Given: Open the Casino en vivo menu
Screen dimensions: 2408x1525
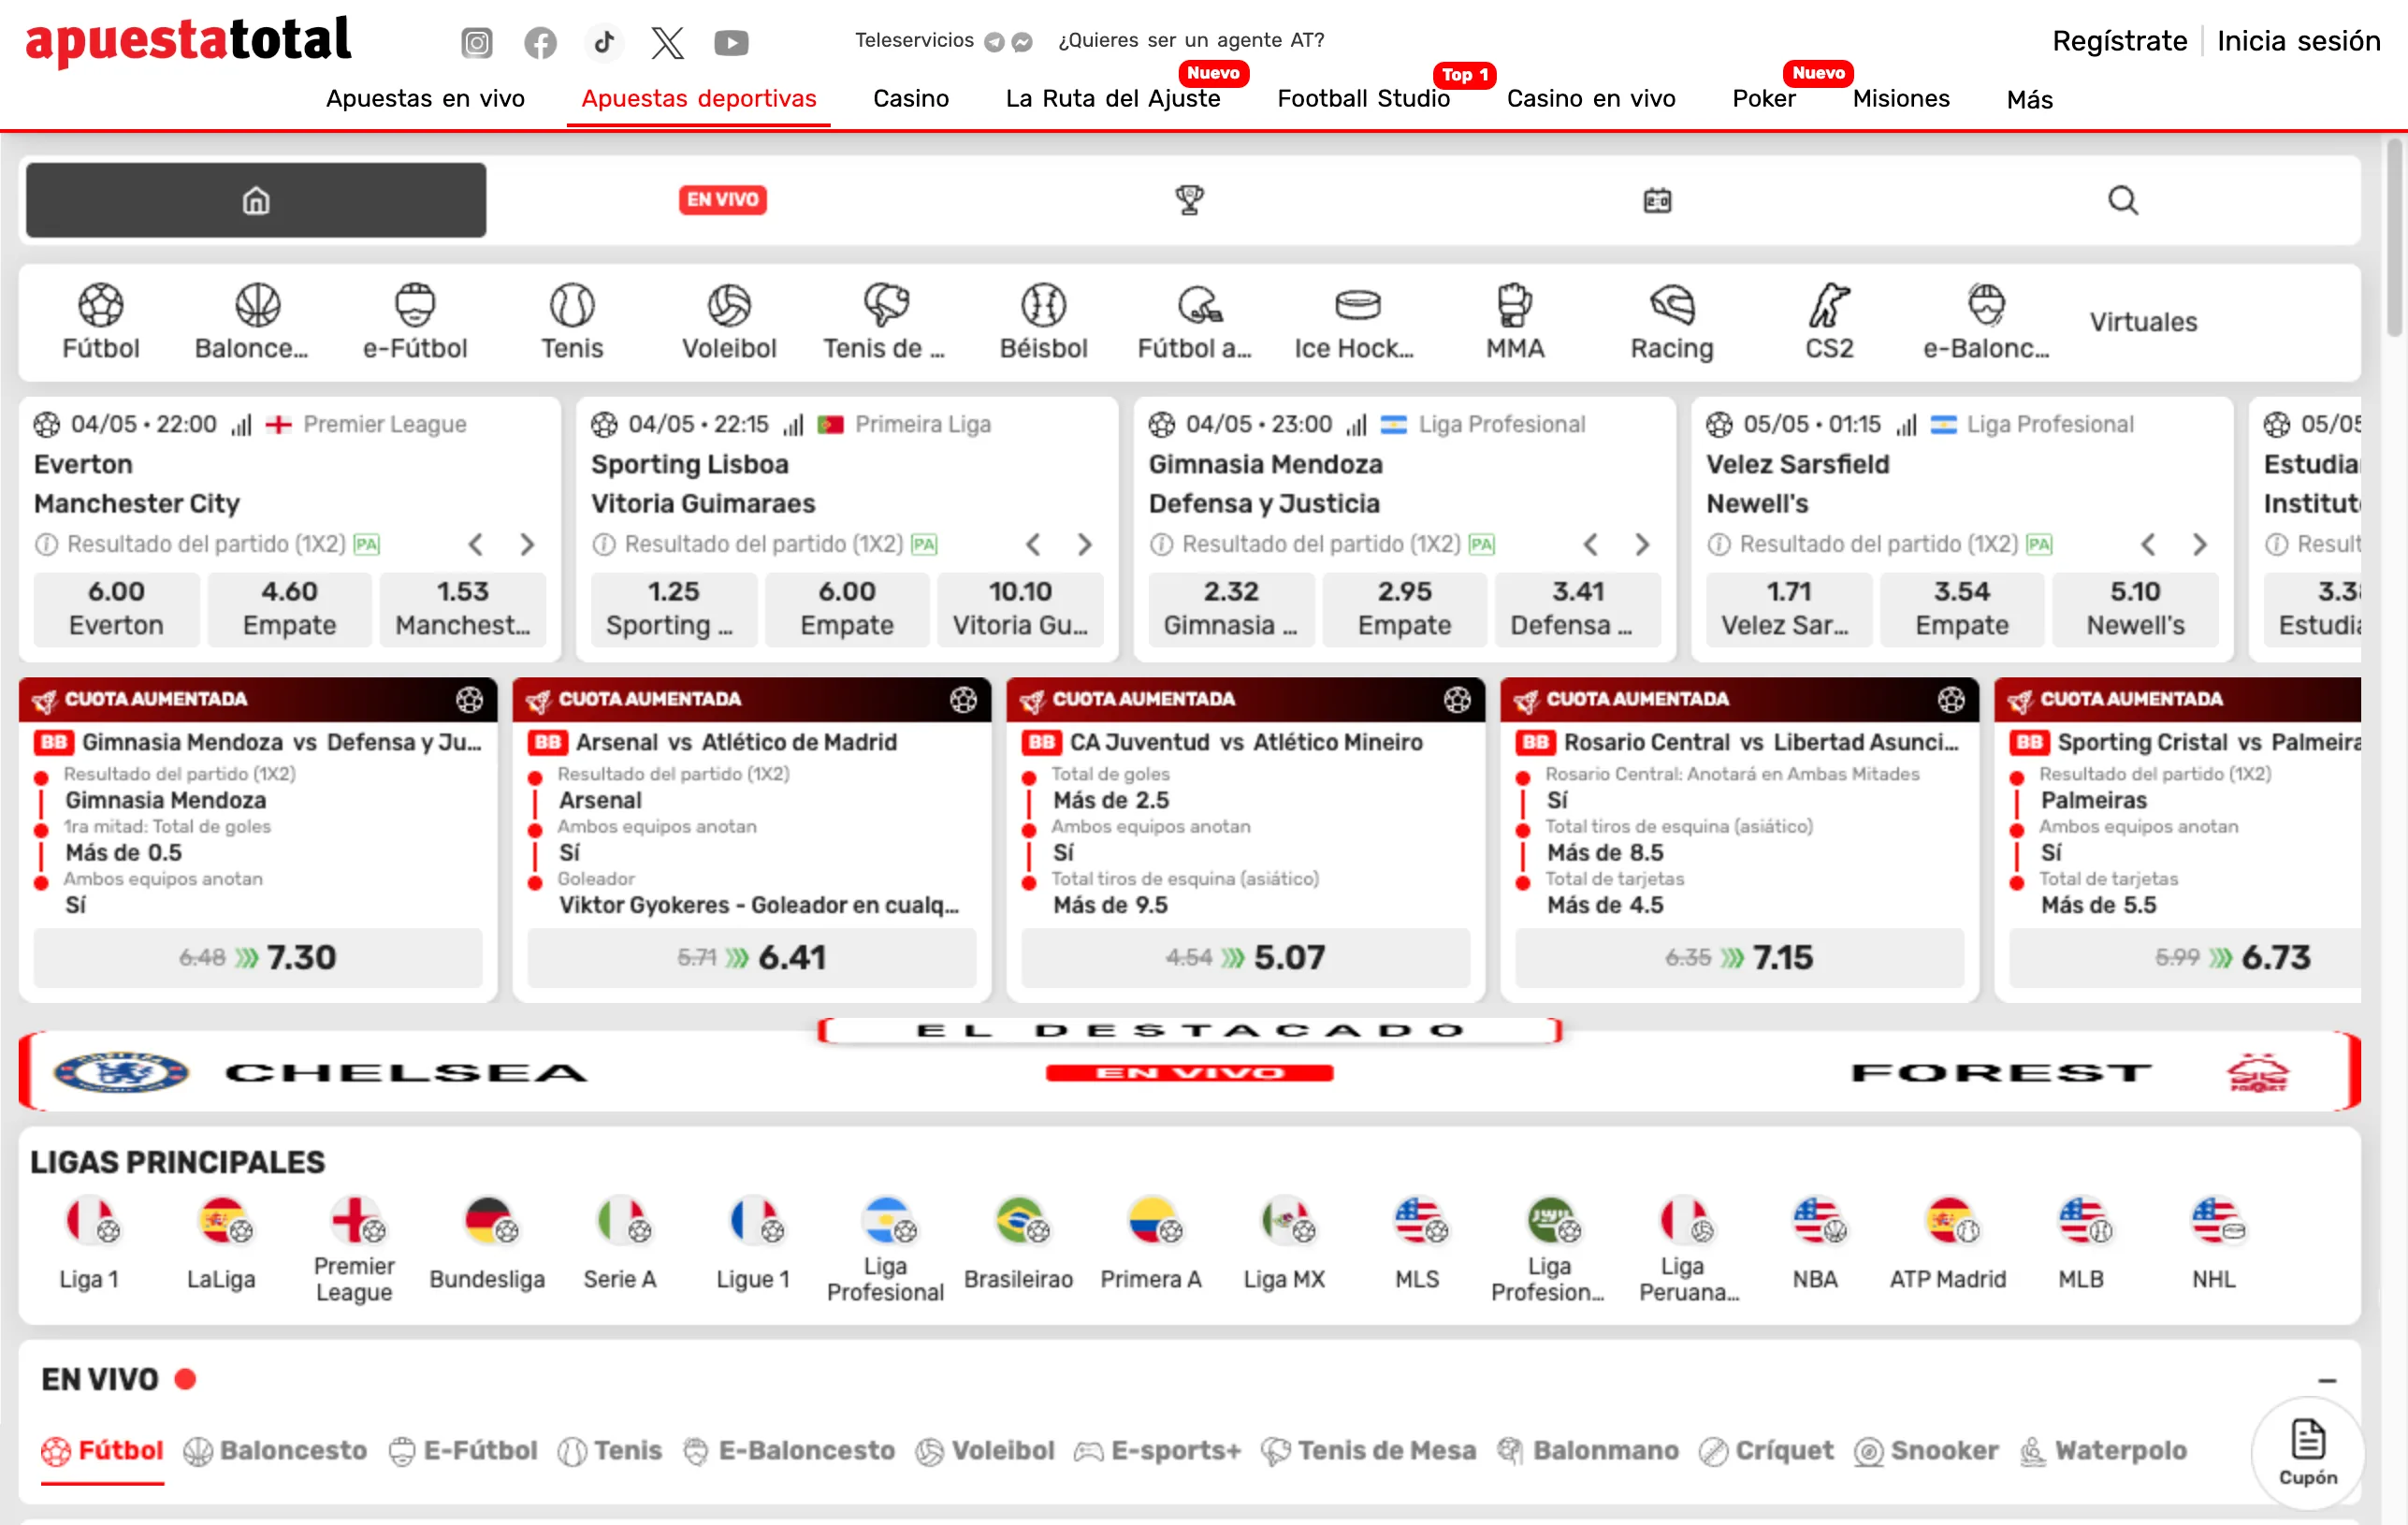Looking at the screenshot, I should [1590, 99].
